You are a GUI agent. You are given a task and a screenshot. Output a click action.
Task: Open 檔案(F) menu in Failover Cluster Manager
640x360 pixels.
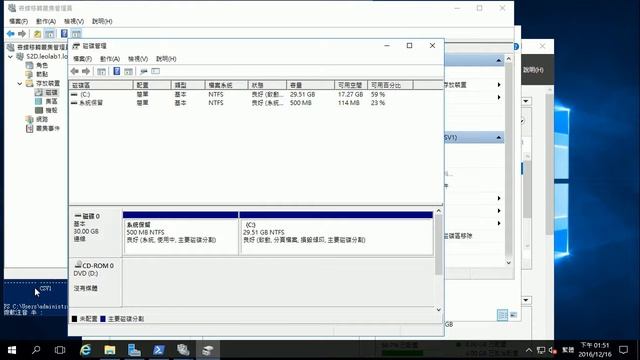(x=18, y=21)
